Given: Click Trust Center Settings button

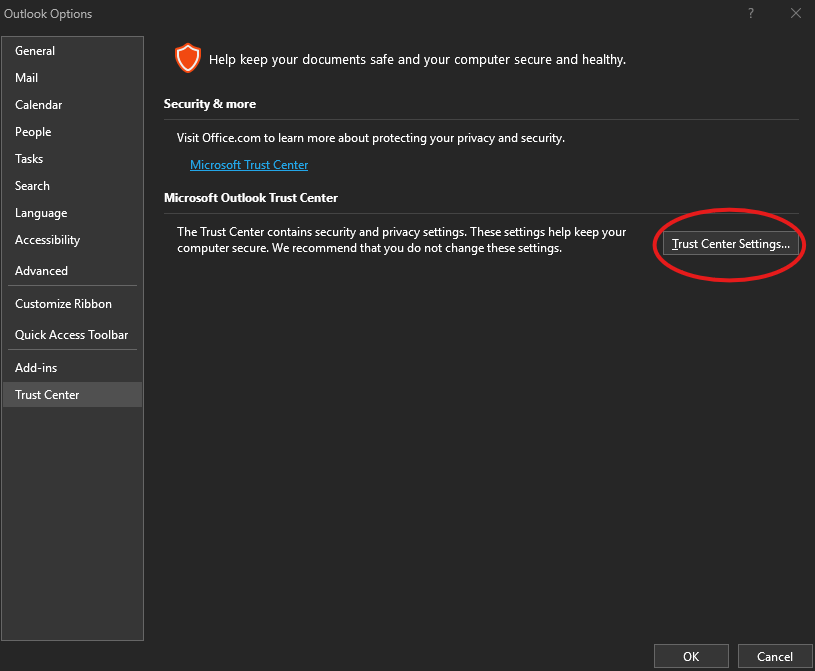Looking at the screenshot, I should click(x=729, y=243).
